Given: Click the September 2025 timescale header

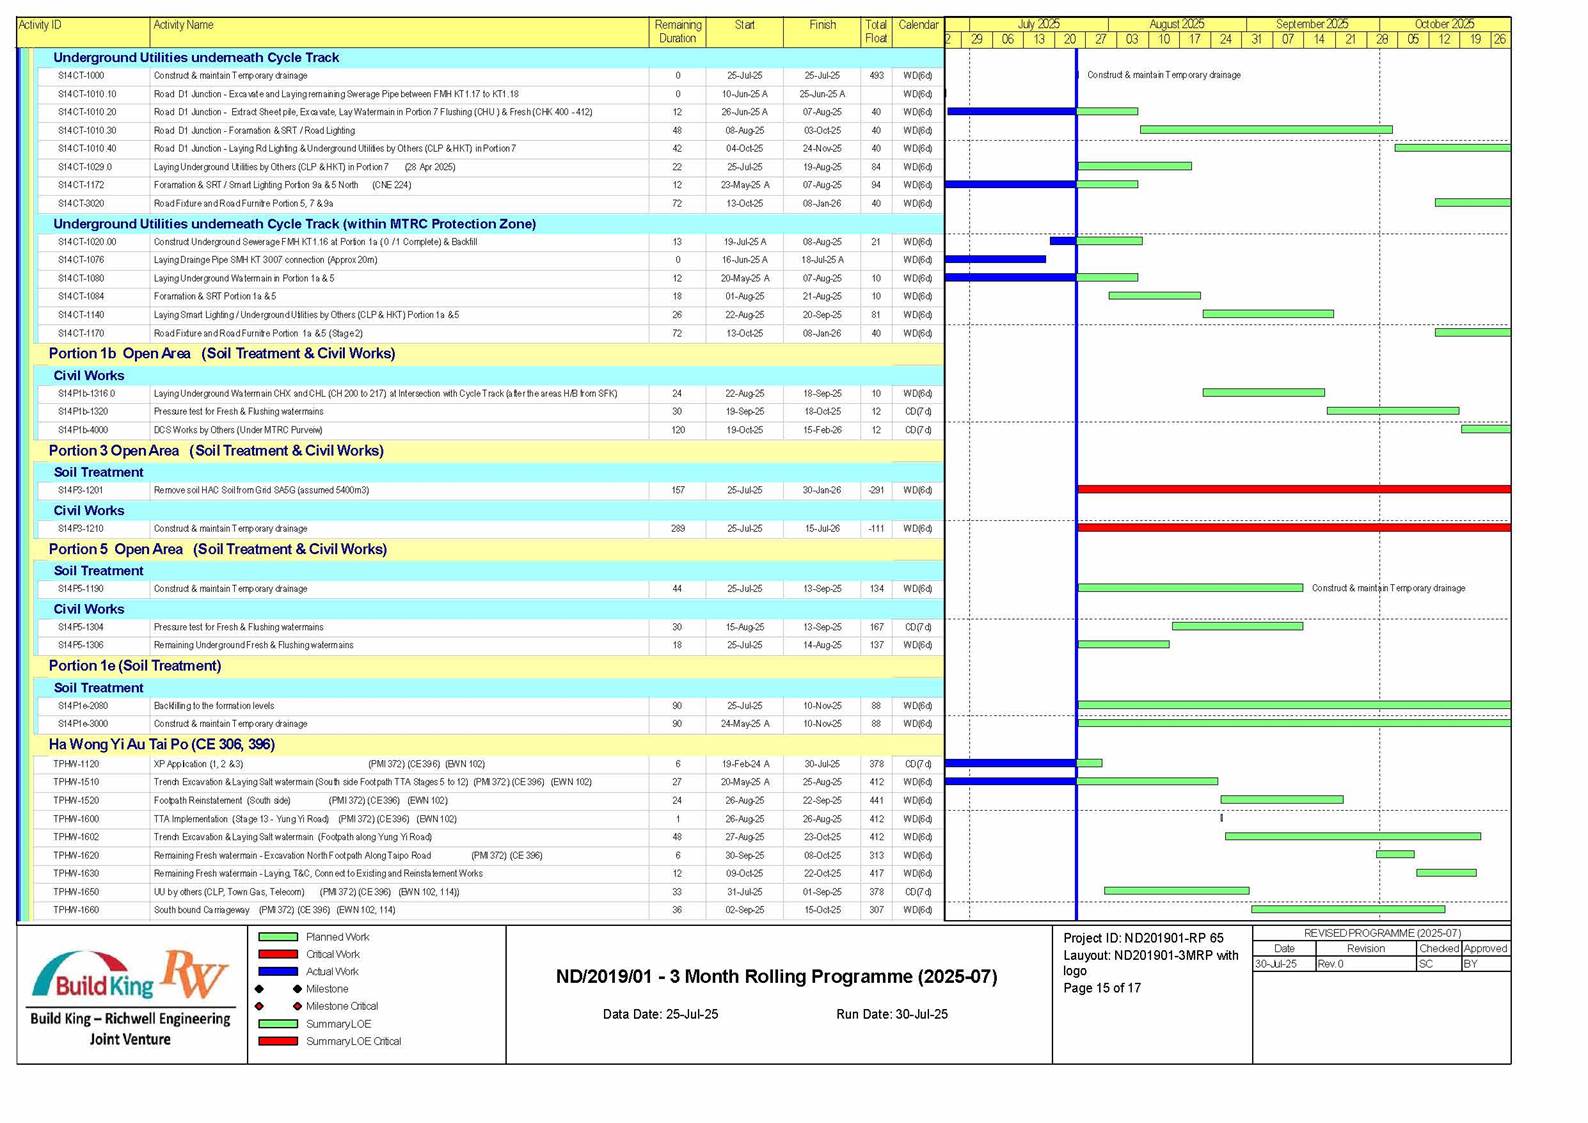Looking at the screenshot, I should tap(1312, 24).
